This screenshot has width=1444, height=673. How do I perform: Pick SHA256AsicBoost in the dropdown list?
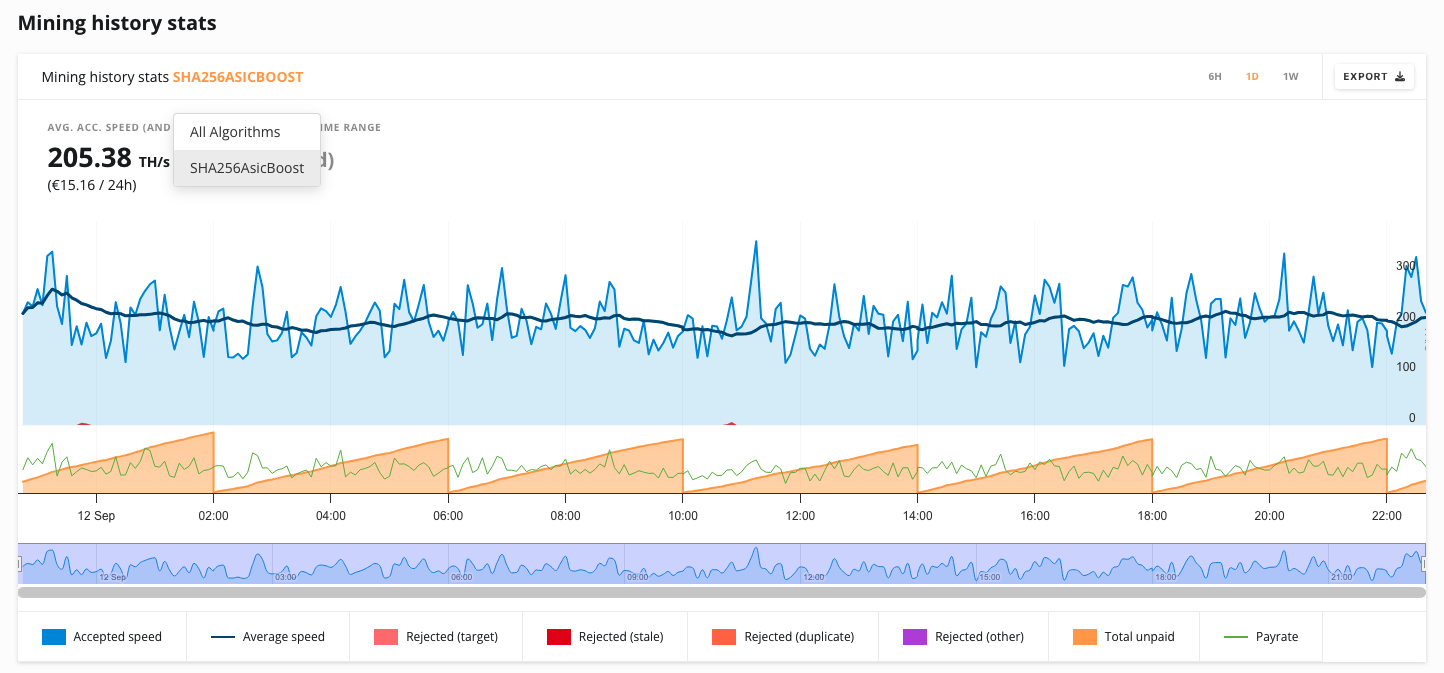[x=247, y=168]
